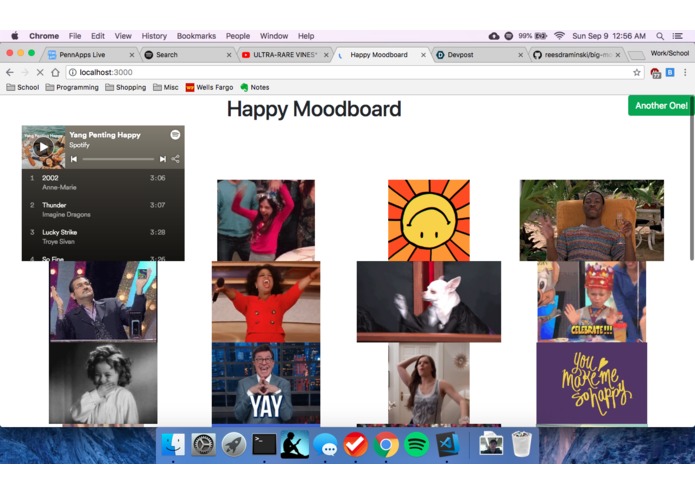The image size is (695, 494).
Task: Open the Bookmarks menu
Action: point(196,36)
